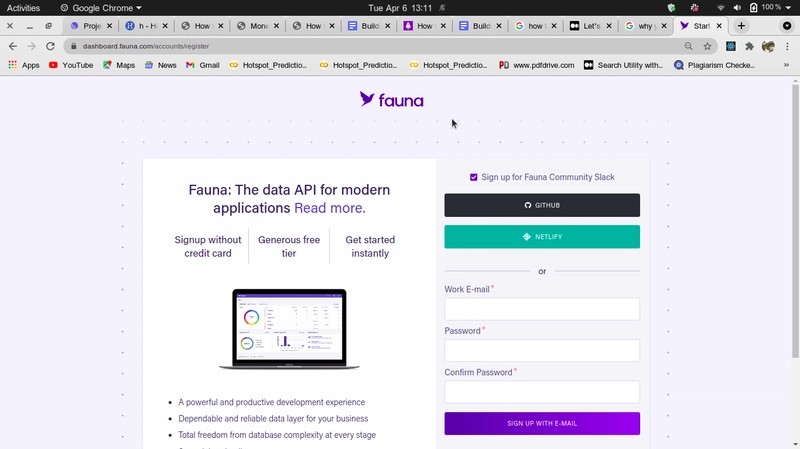Click Sign Up With E-mail button
The image size is (800, 449).
coord(542,423)
